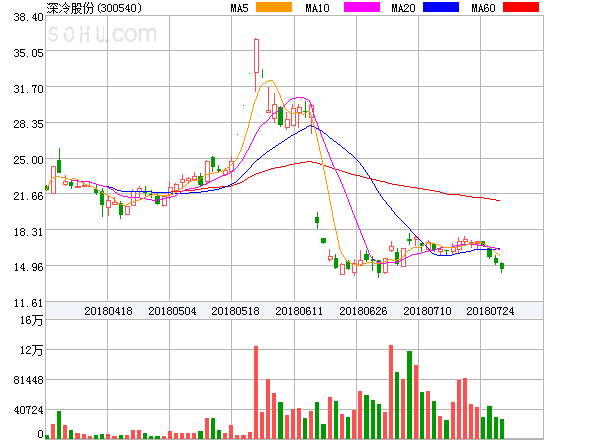Screen dimensions: 600x440
Task: Click the 20180710 date label
Action: tap(427, 311)
